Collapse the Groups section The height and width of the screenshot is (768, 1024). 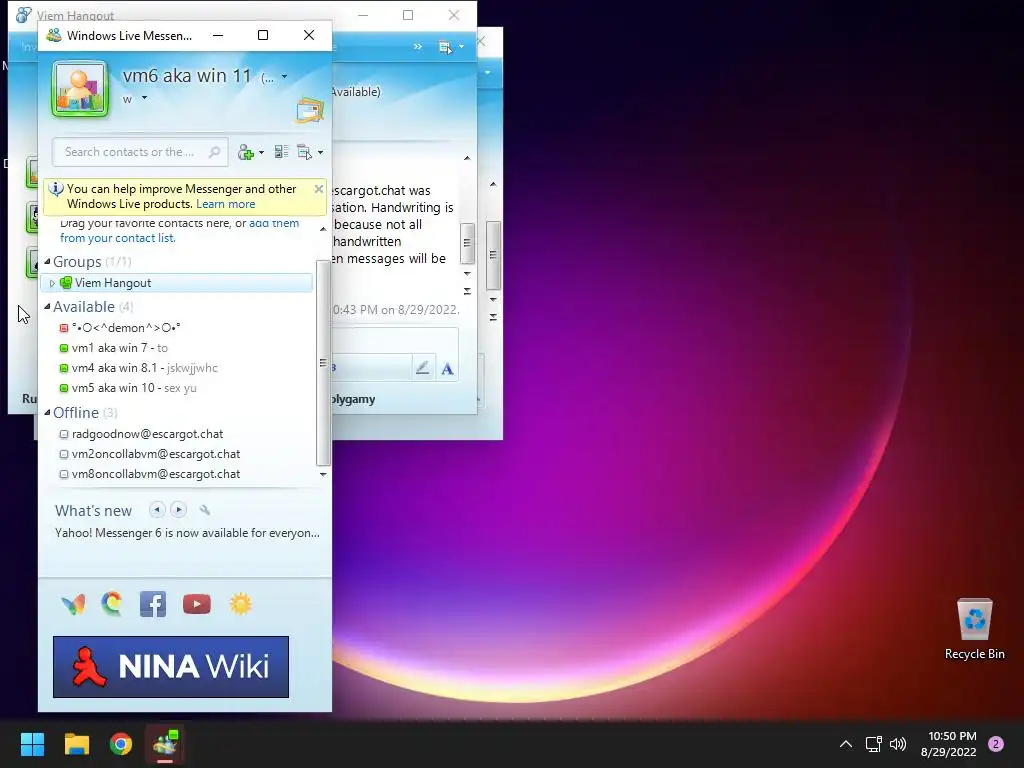[x=47, y=262]
